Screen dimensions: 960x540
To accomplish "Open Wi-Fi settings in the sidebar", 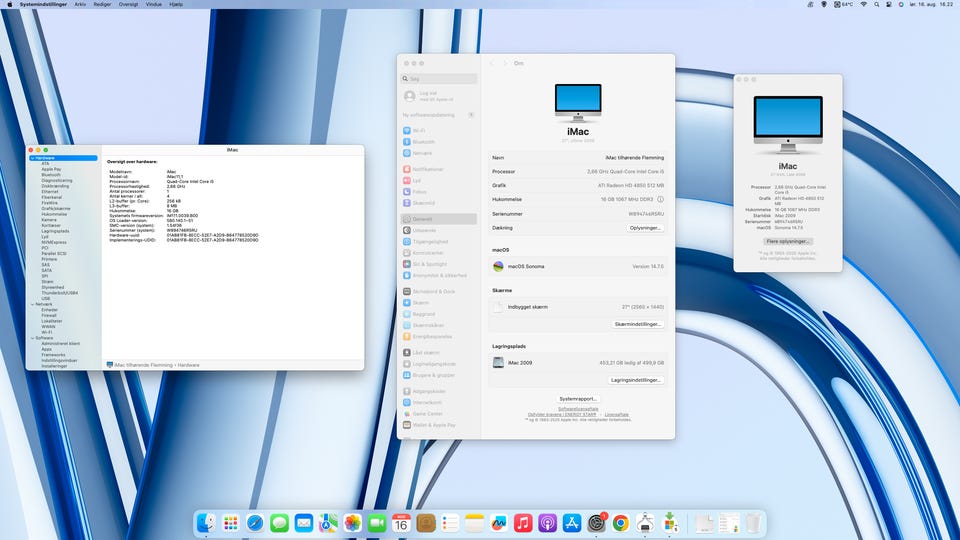I will 419,130.
